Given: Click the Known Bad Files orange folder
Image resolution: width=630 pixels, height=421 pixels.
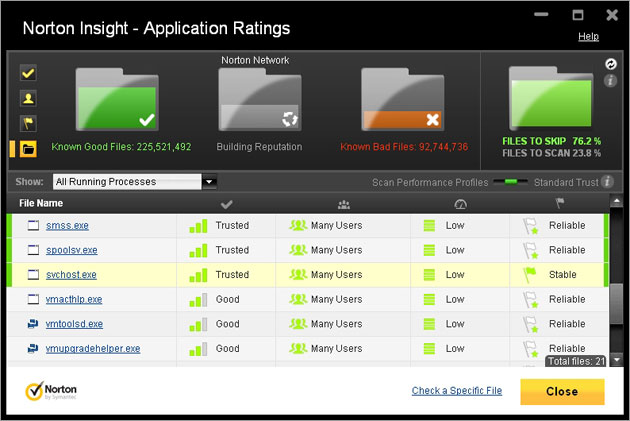Looking at the screenshot, I should pyautogui.click(x=403, y=99).
